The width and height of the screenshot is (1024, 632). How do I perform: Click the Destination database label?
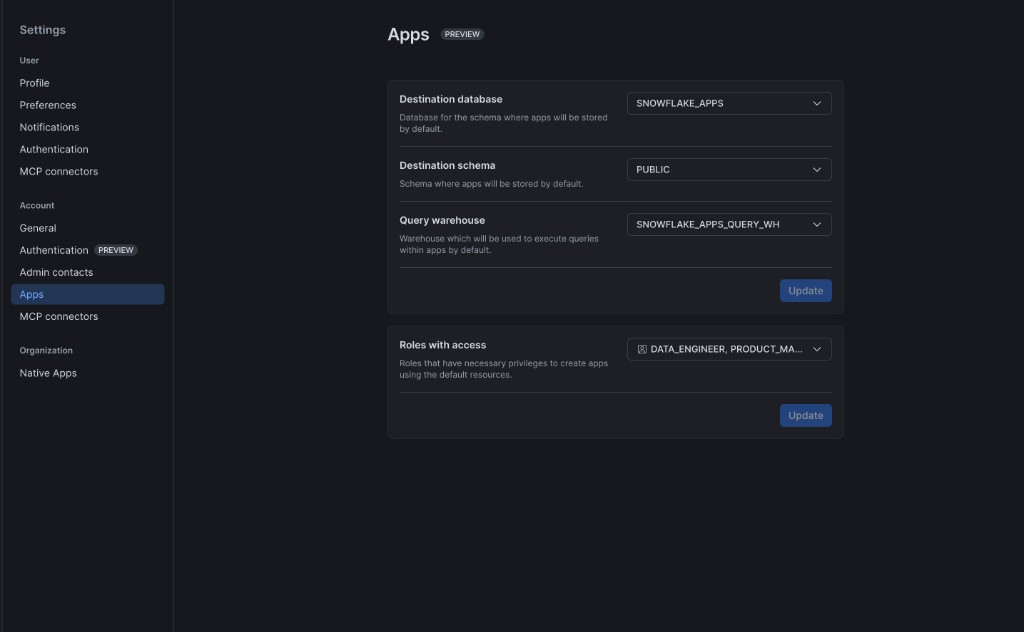[451, 99]
